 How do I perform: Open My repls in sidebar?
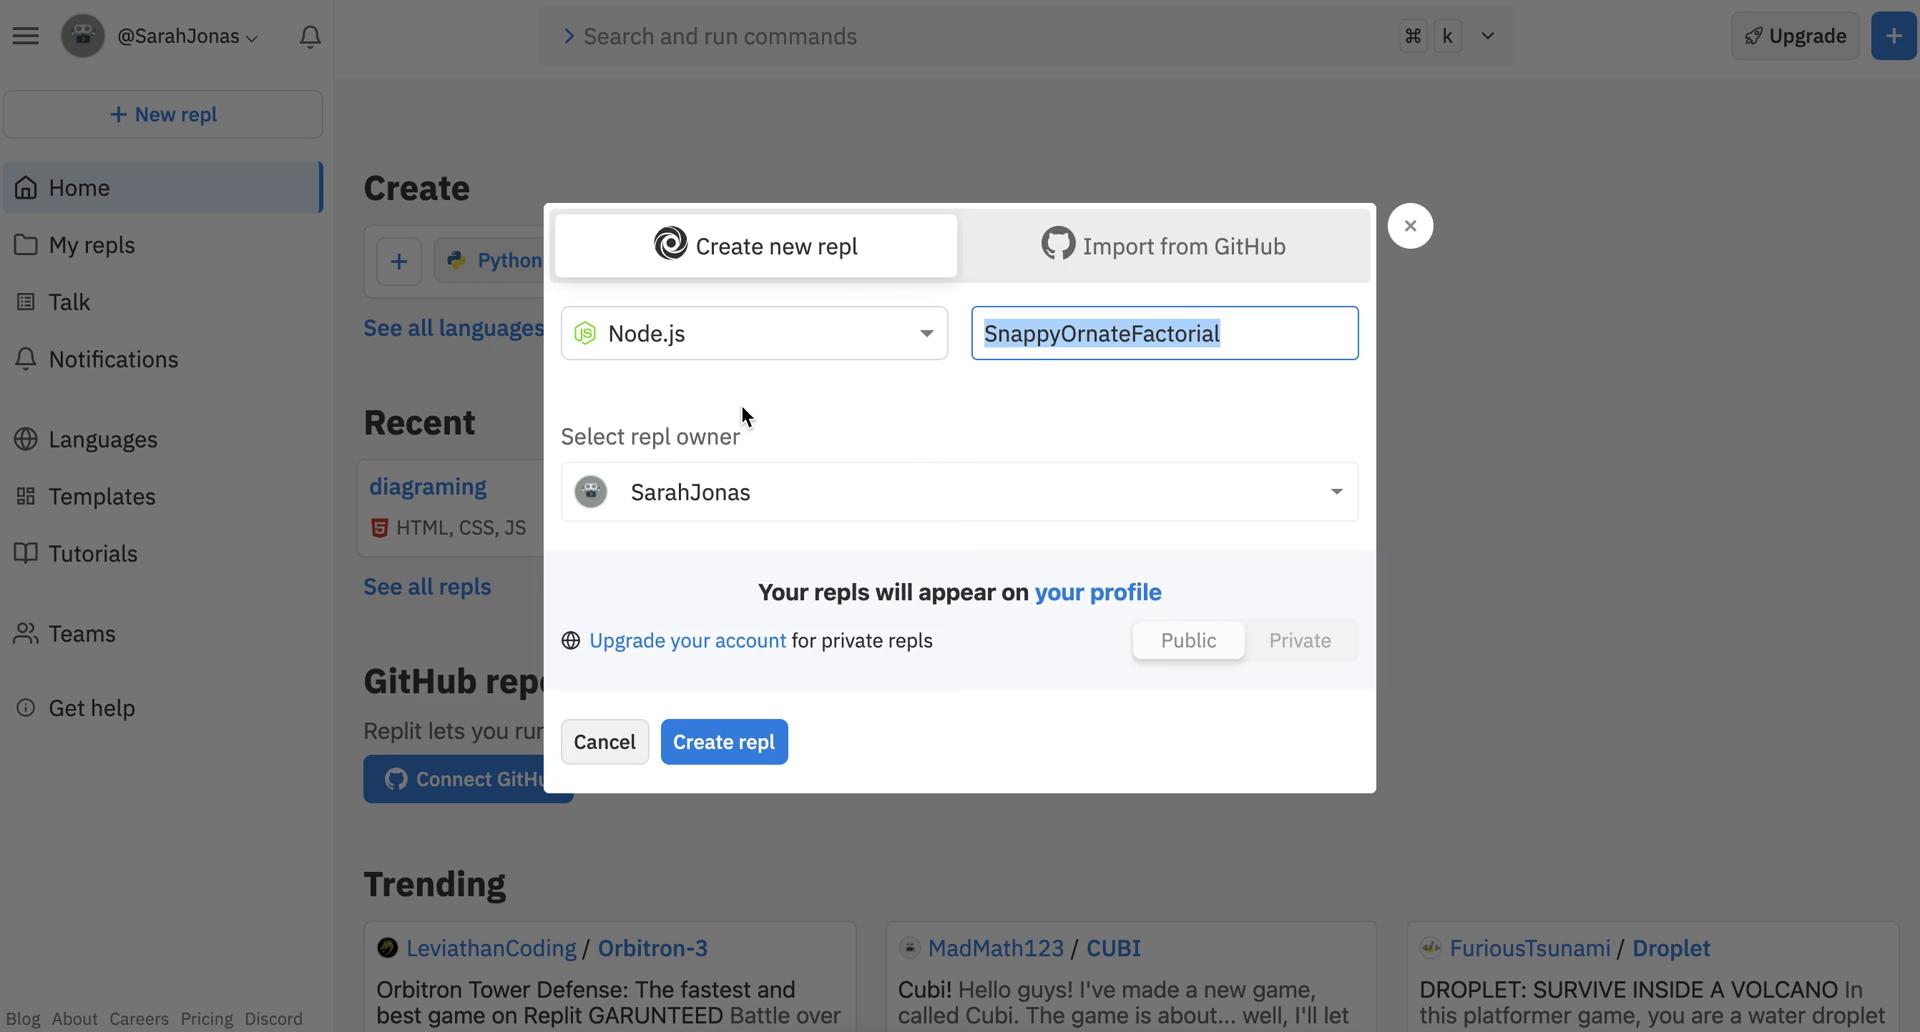92,245
